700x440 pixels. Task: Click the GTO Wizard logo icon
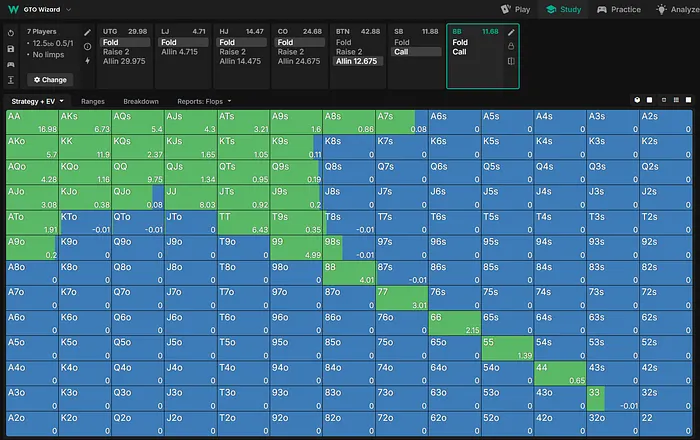tap(13, 9)
